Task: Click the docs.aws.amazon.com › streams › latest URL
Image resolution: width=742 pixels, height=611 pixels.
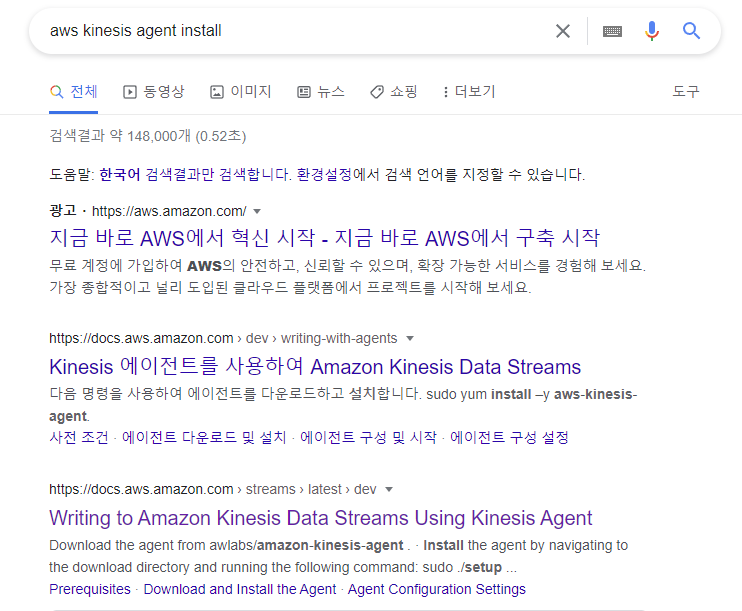Action: click(x=212, y=489)
